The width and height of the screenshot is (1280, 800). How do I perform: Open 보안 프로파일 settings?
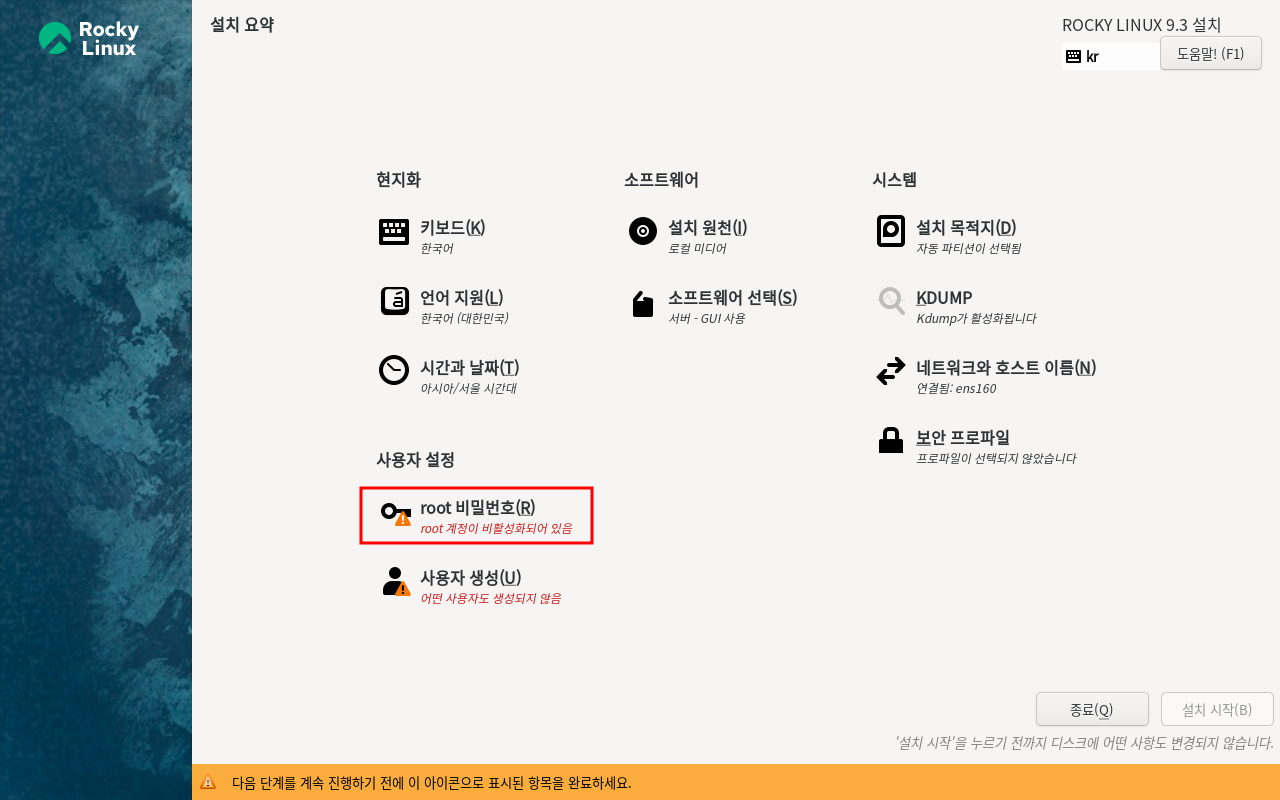[x=963, y=437]
